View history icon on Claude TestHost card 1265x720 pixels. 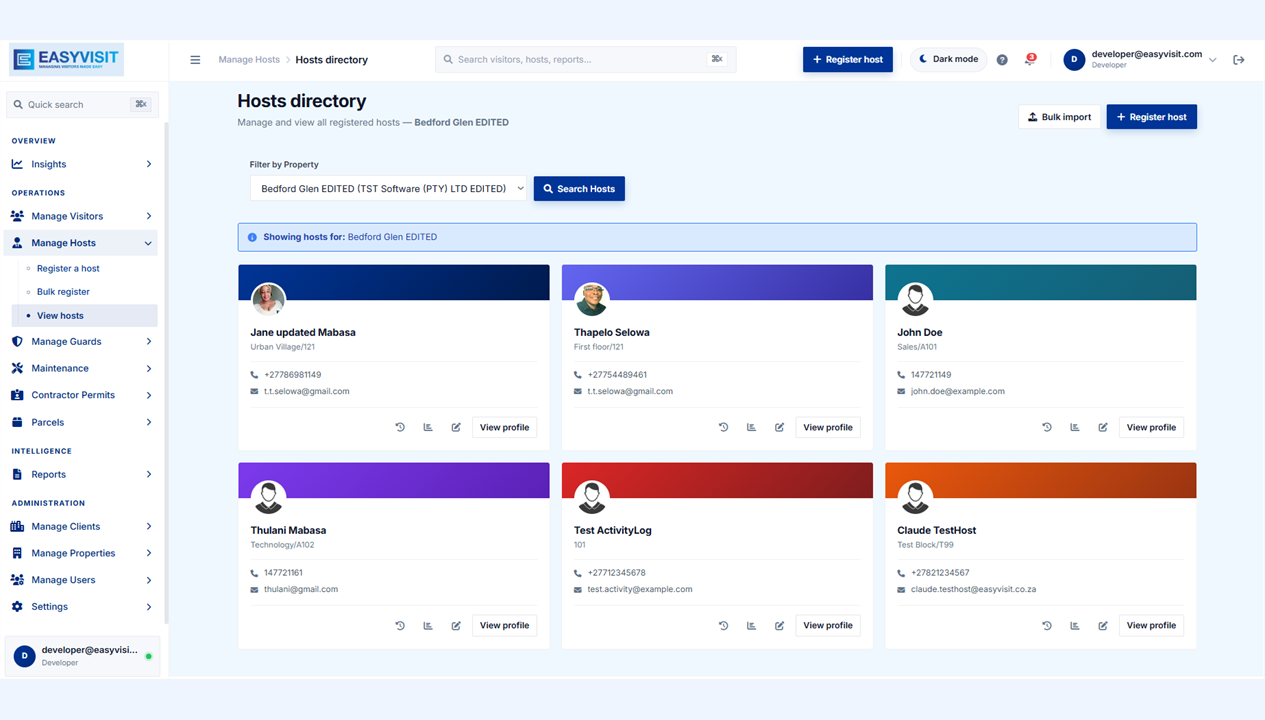pyautogui.click(x=1047, y=625)
